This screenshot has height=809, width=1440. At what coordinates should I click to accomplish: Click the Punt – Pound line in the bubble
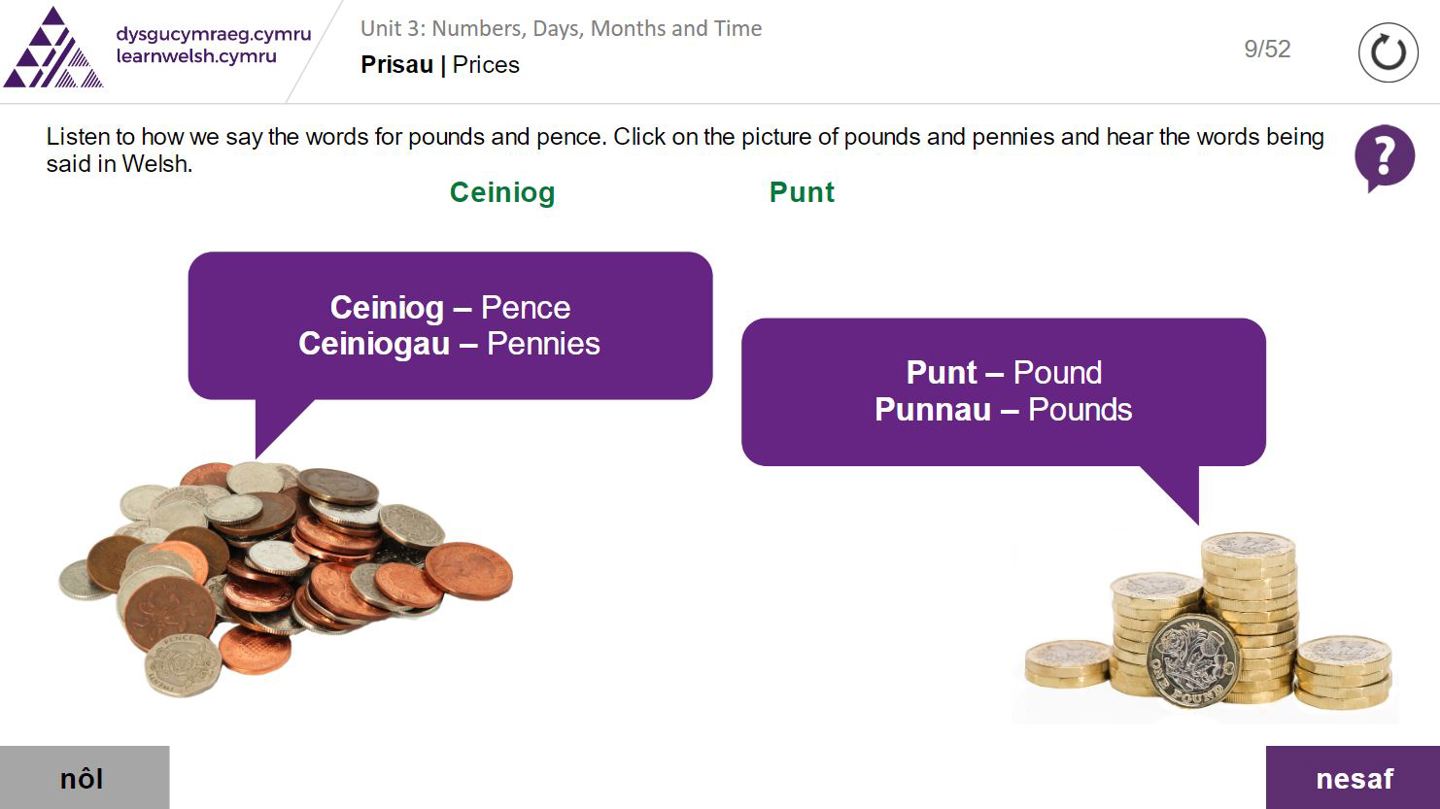click(1003, 372)
